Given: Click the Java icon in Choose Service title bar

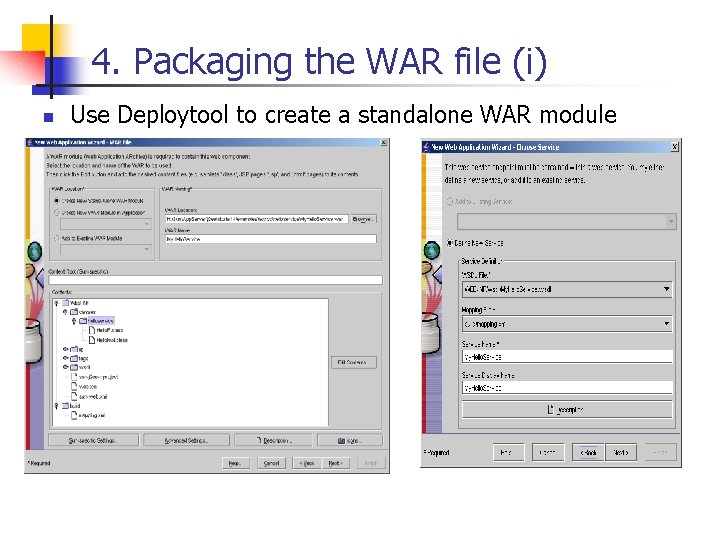Looking at the screenshot, I should (x=426, y=147).
